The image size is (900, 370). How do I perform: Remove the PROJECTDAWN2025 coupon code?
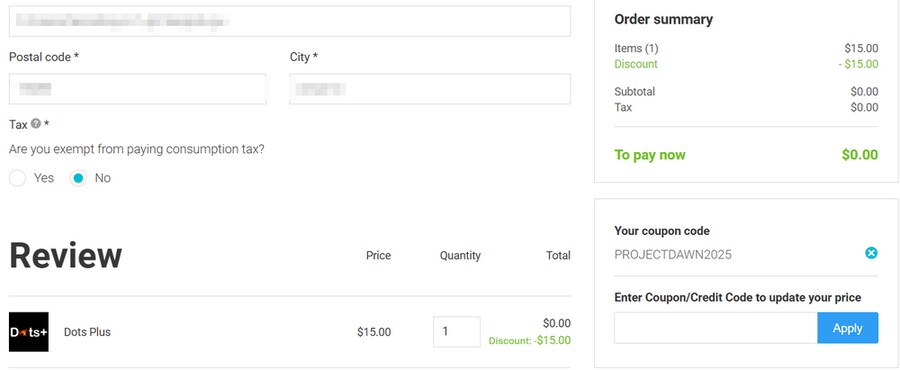871,253
